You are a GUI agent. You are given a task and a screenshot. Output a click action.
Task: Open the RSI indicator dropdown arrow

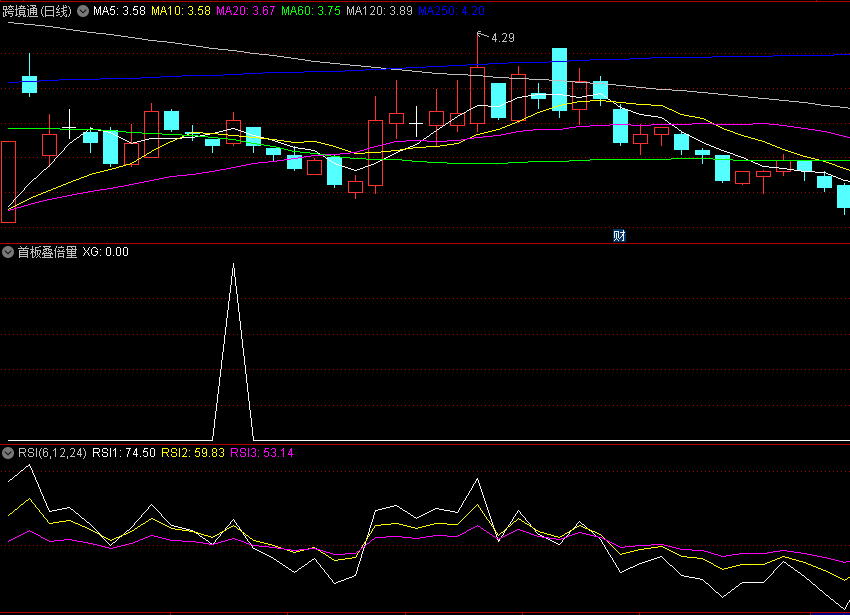pyautogui.click(x=8, y=453)
